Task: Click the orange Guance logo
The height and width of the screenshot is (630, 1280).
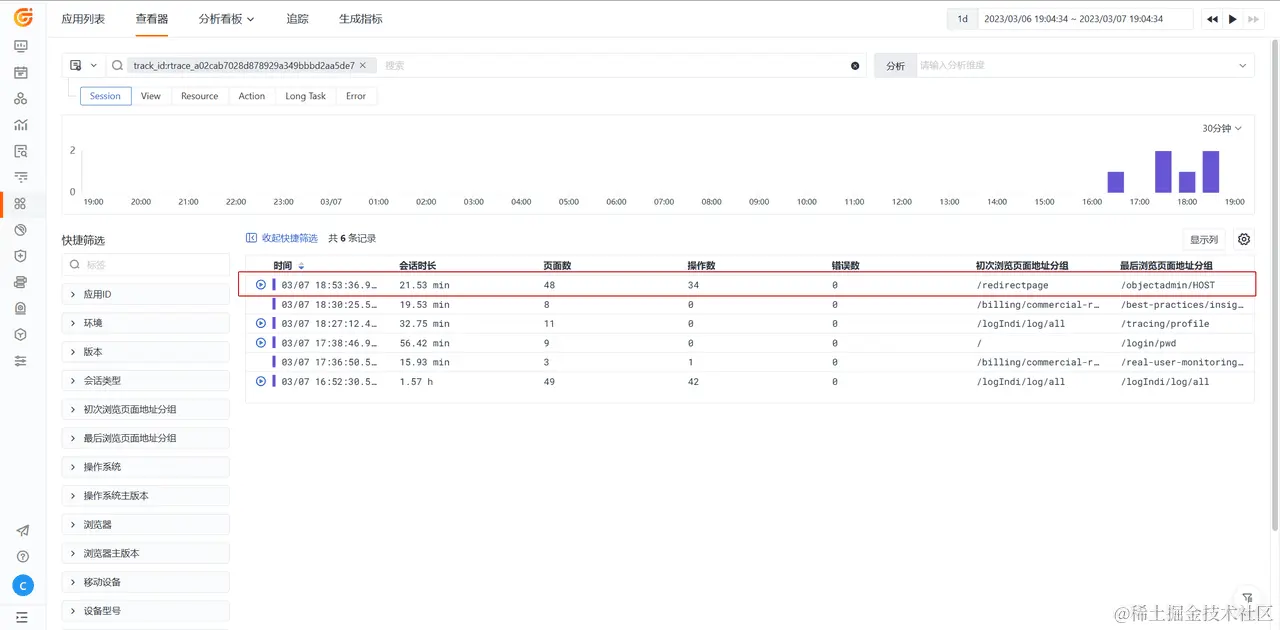Action: coord(22,18)
